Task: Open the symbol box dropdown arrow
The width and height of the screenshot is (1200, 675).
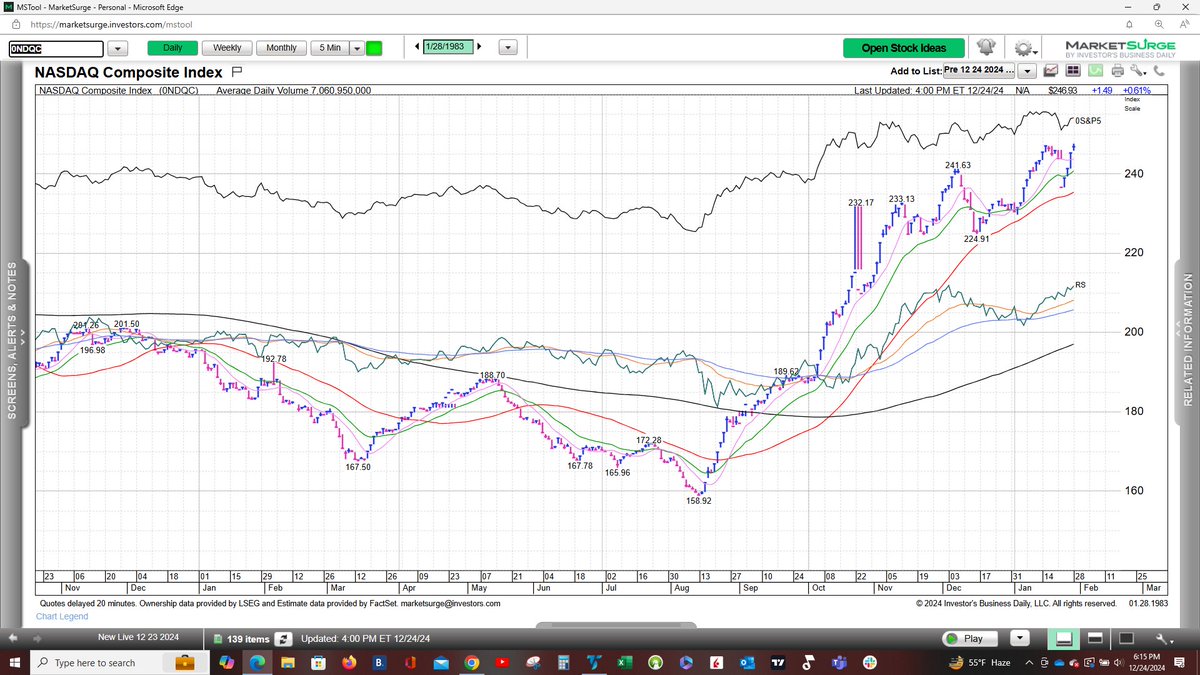Action: tap(118, 48)
